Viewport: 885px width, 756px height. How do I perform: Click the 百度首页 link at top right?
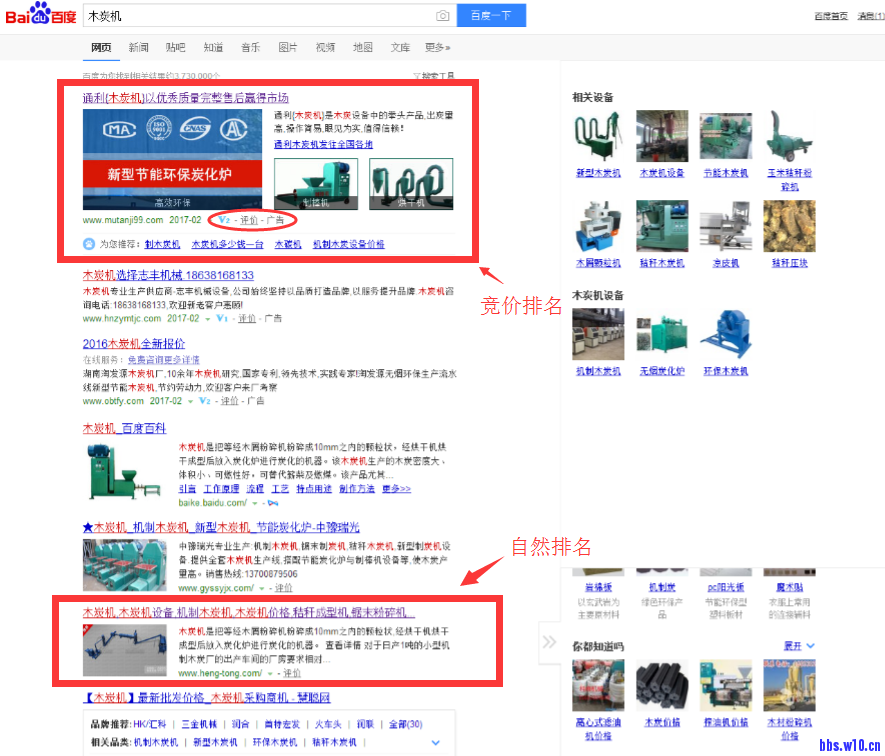click(830, 16)
